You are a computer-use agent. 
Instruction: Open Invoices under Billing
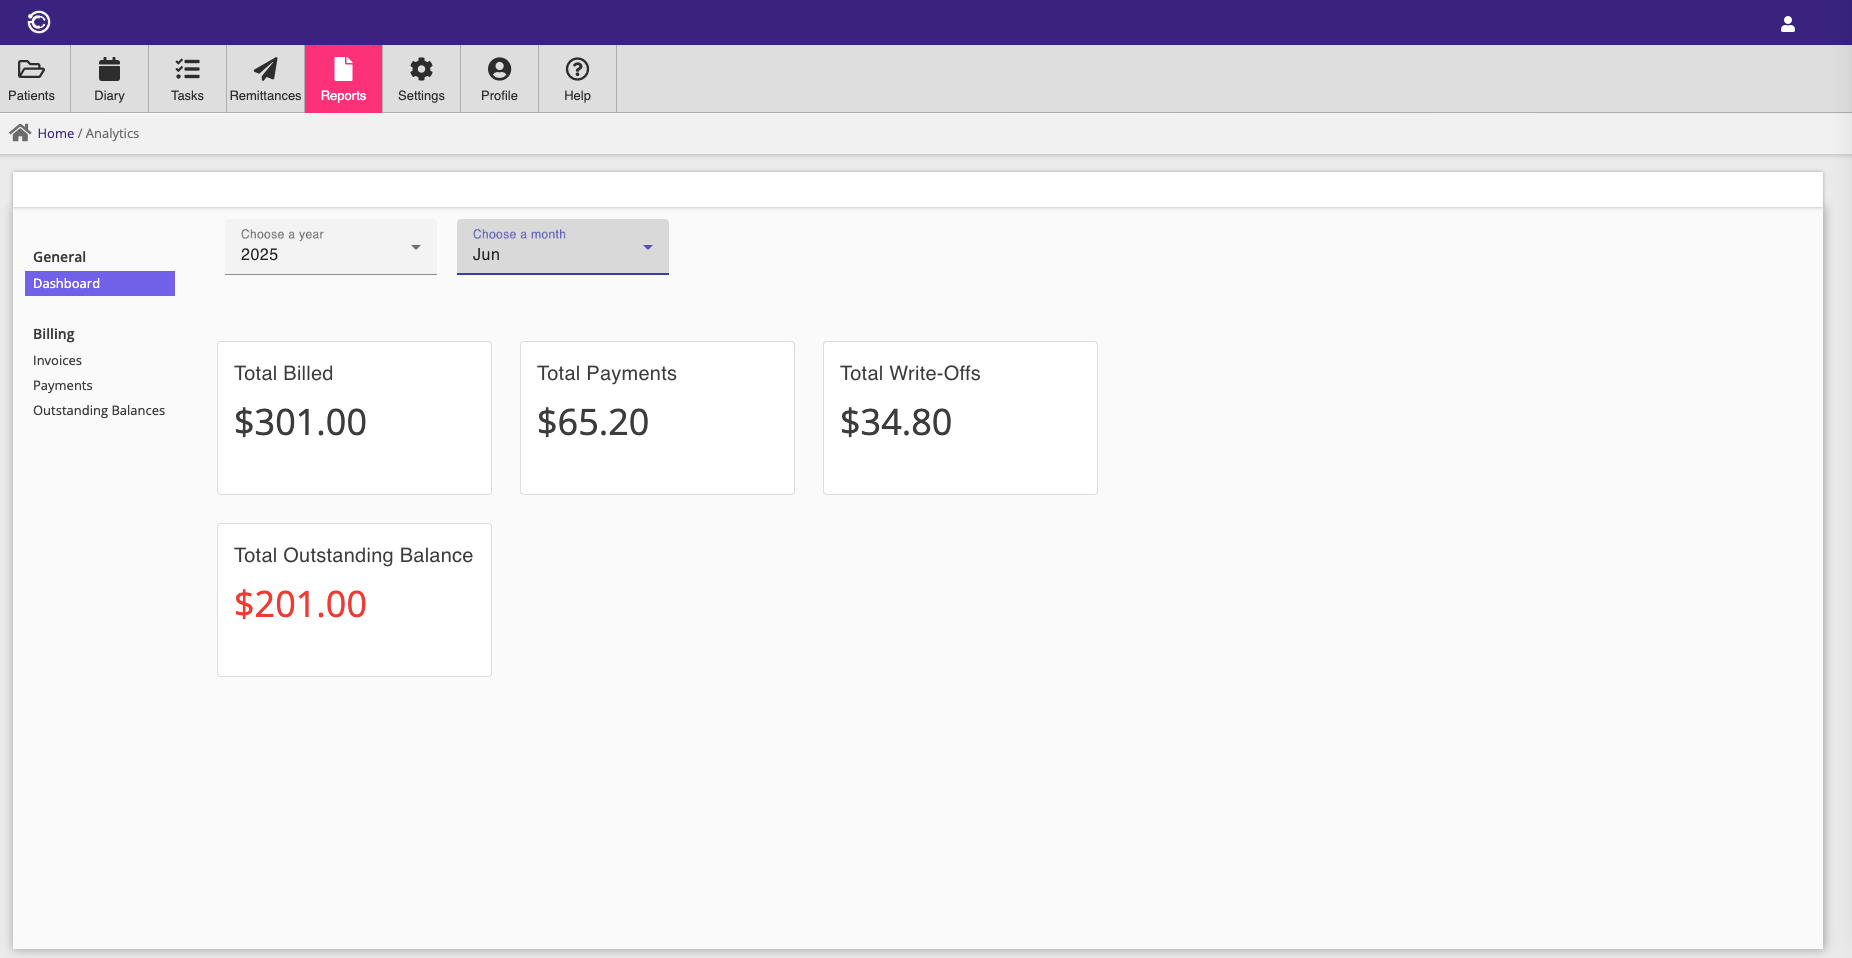tap(57, 361)
